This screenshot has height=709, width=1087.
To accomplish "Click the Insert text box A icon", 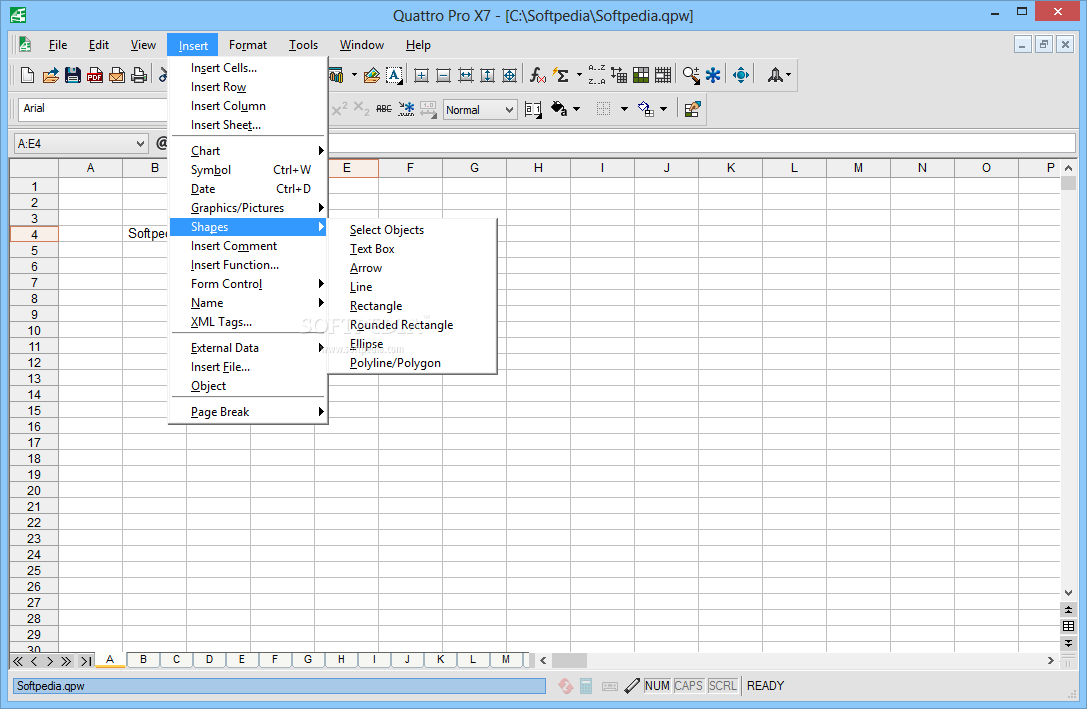I will tap(394, 75).
